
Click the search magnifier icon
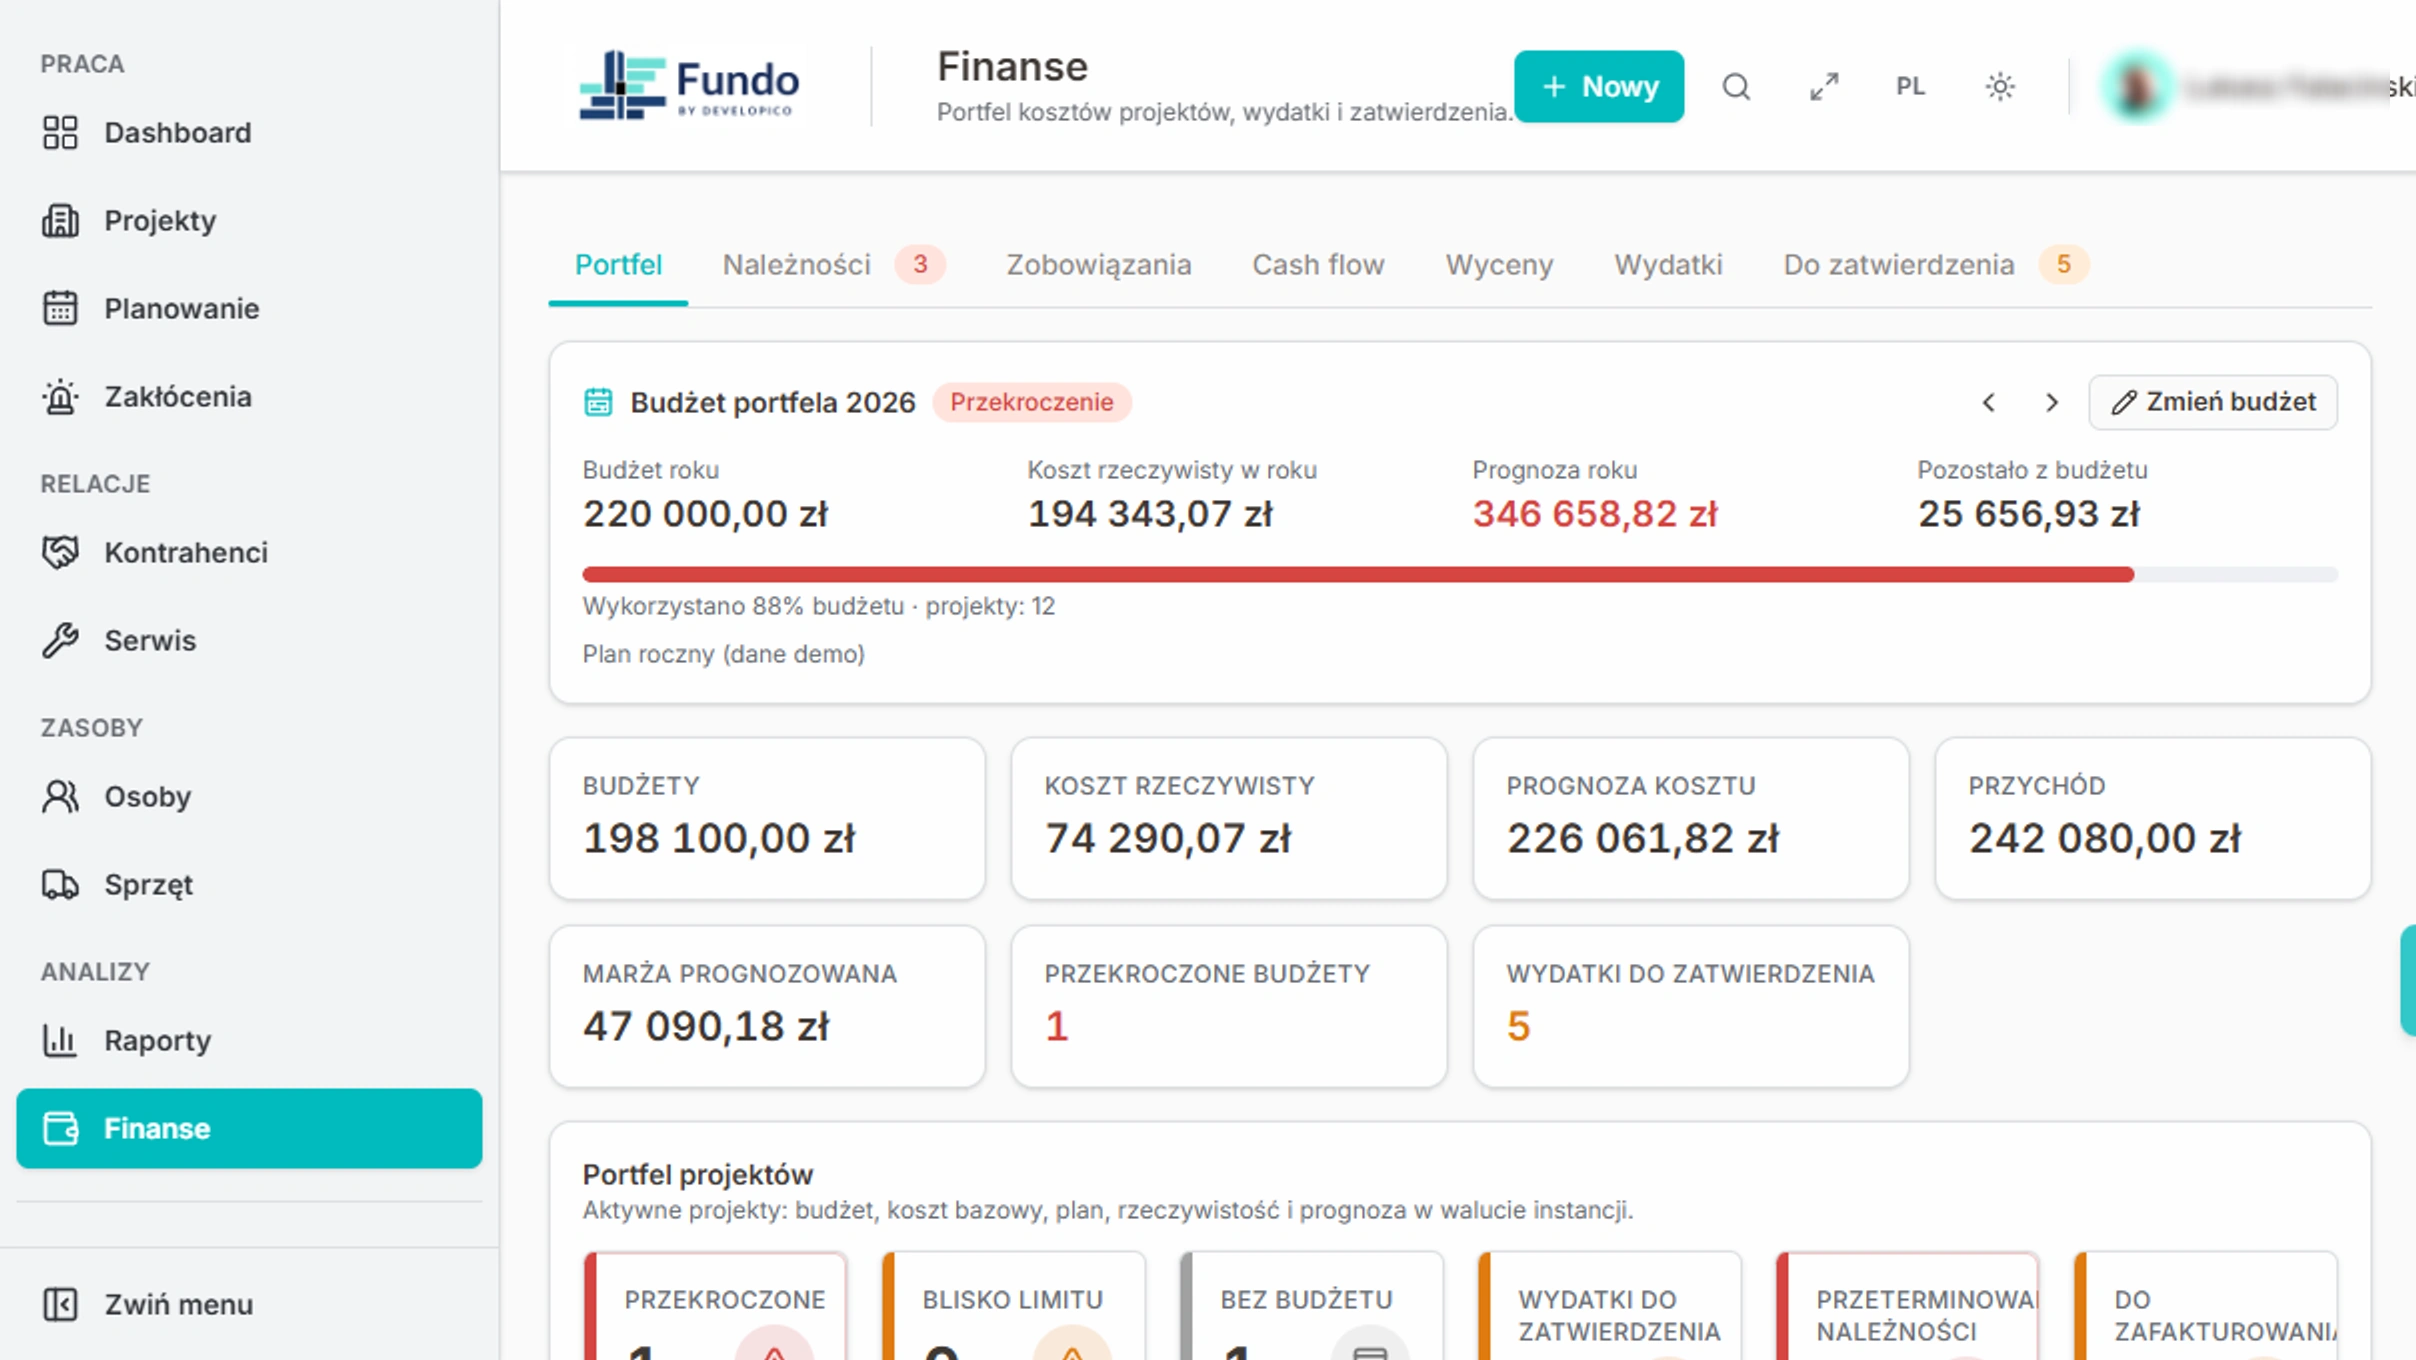(x=1736, y=87)
